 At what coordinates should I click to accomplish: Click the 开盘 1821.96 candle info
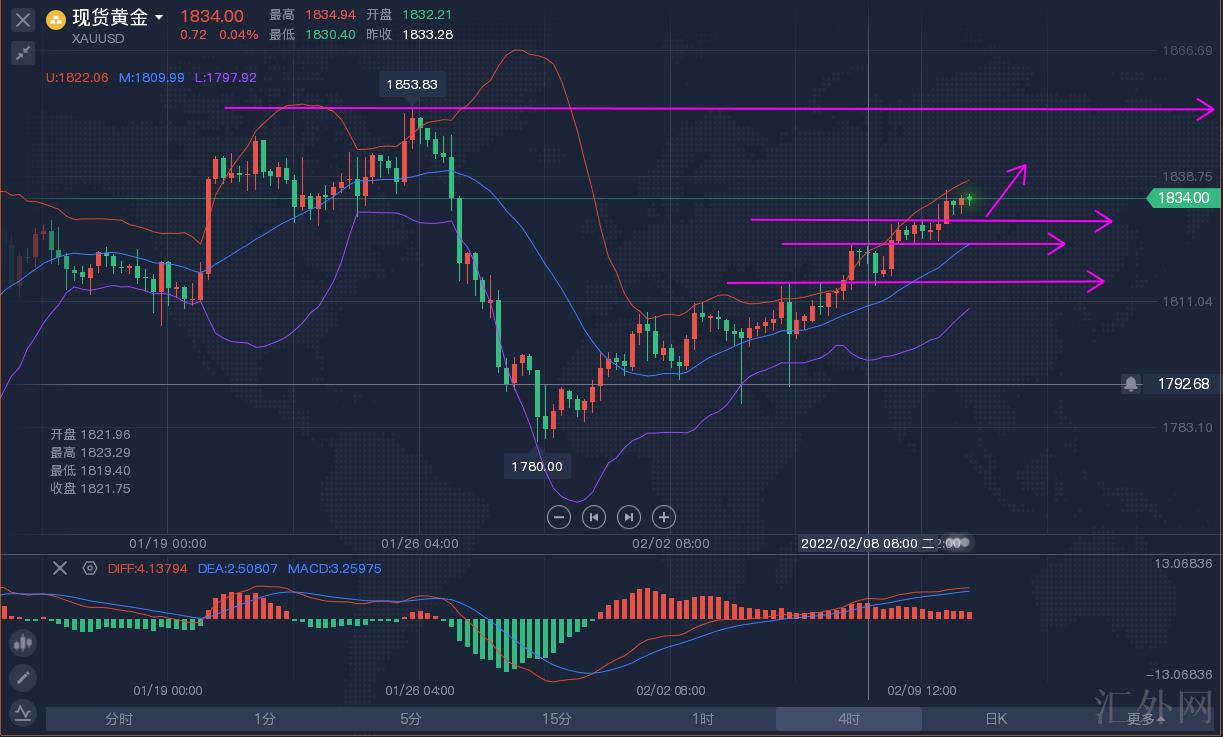pyautogui.click(x=91, y=435)
